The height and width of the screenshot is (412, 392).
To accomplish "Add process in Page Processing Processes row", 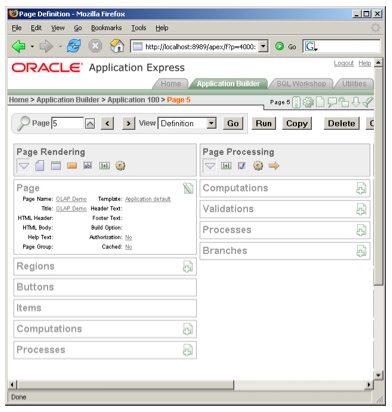I will click(361, 230).
